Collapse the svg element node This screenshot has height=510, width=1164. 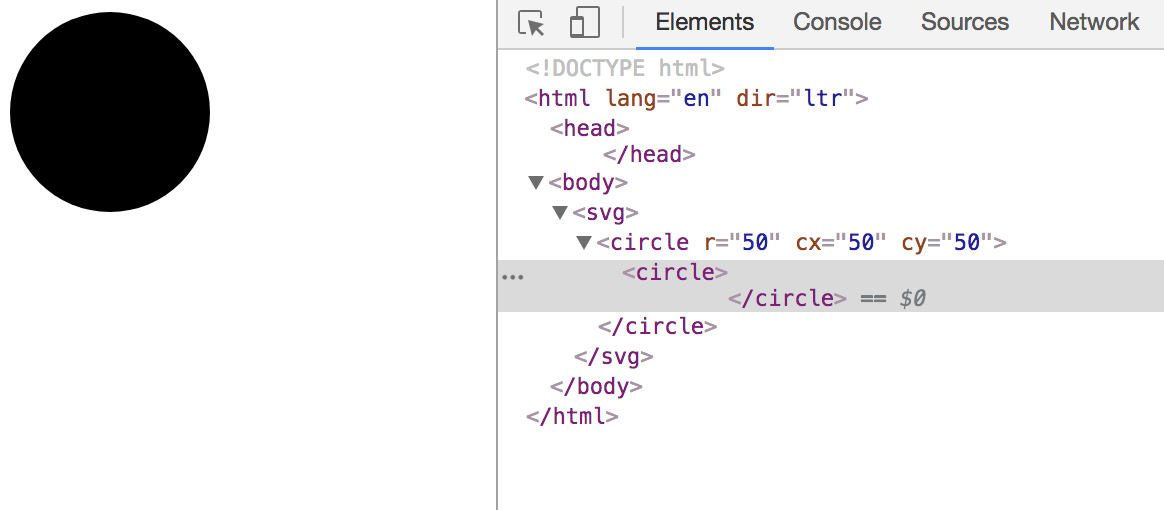click(560, 213)
